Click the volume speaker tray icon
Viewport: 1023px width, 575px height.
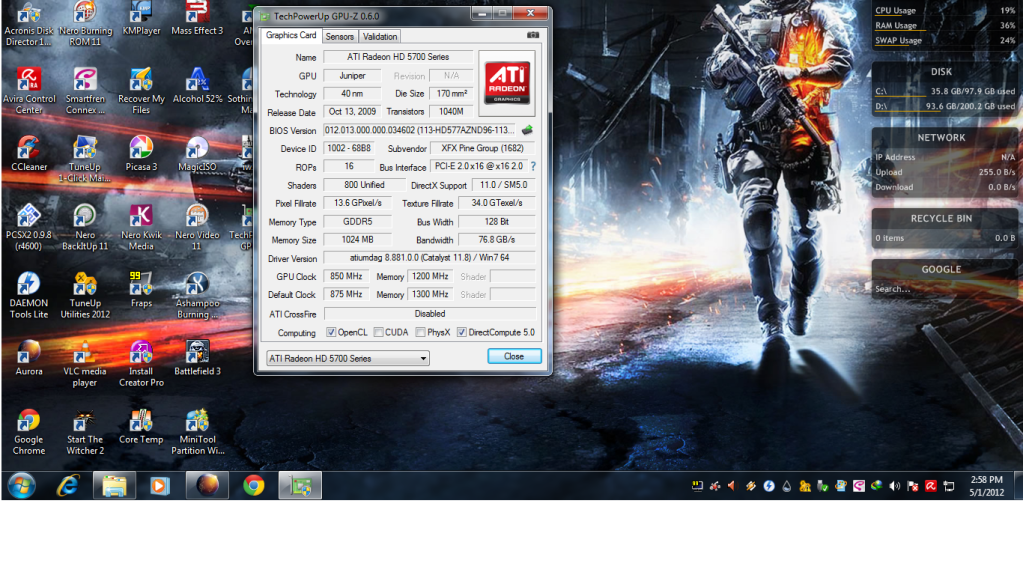894,486
